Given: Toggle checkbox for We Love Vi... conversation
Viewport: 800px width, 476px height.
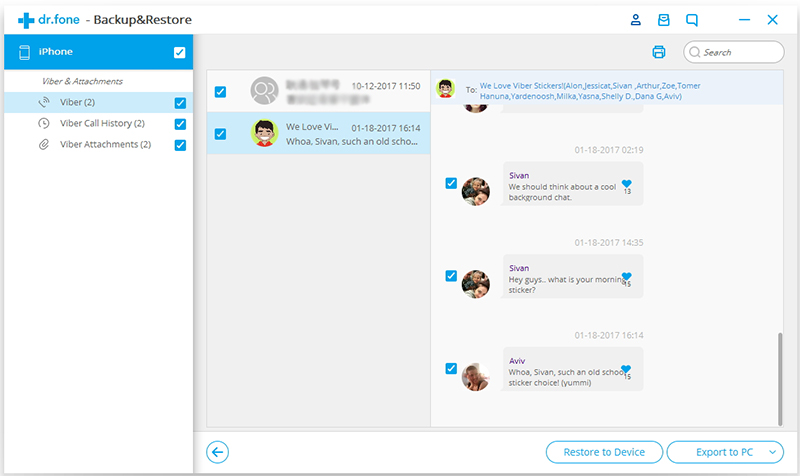Looking at the screenshot, I should coord(220,134).
